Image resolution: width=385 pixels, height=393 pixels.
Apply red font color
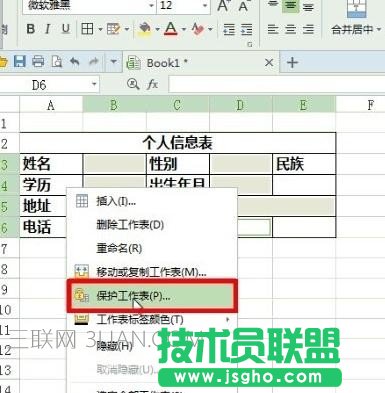point(171,29)
